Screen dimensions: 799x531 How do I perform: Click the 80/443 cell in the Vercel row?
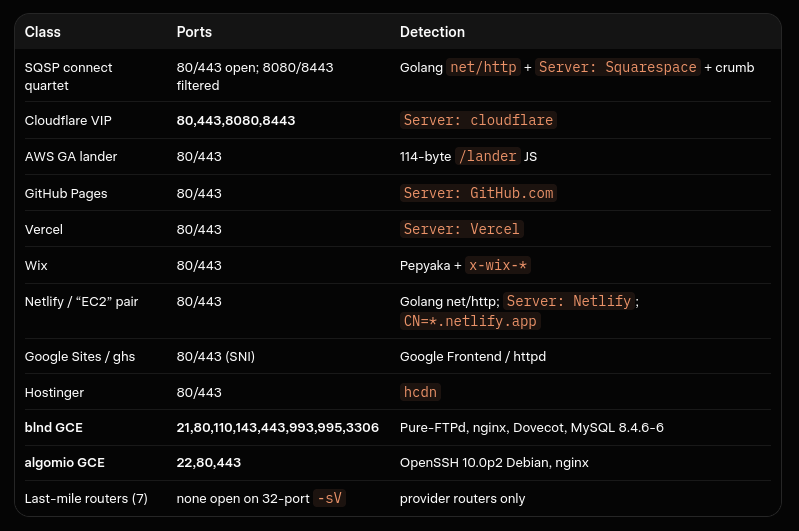pos(199,229)
